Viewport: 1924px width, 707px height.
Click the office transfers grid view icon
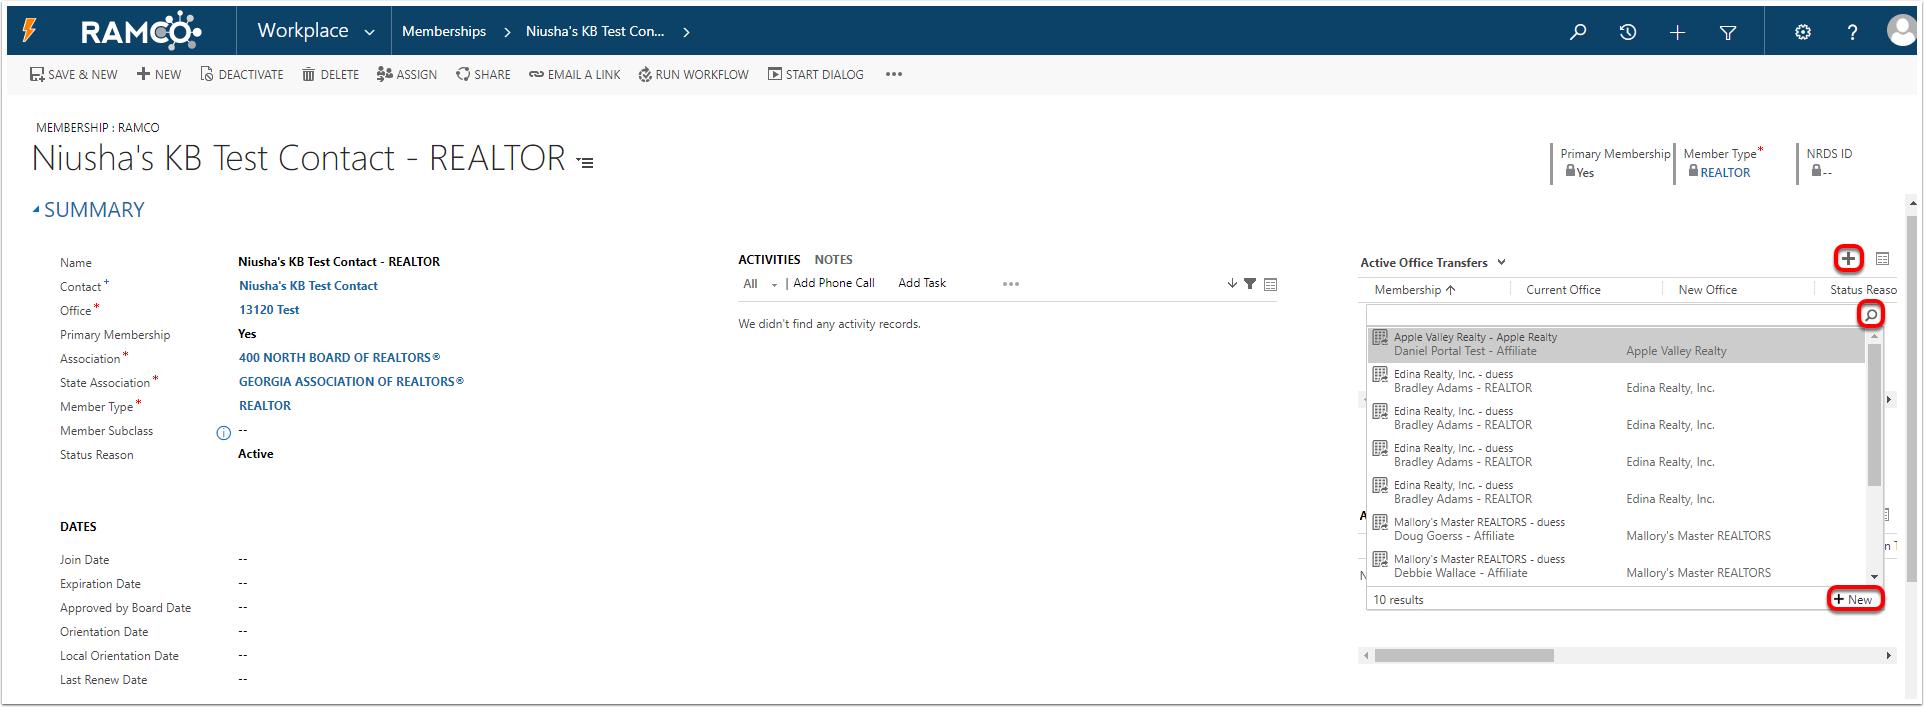click(x=1882, y=259)
